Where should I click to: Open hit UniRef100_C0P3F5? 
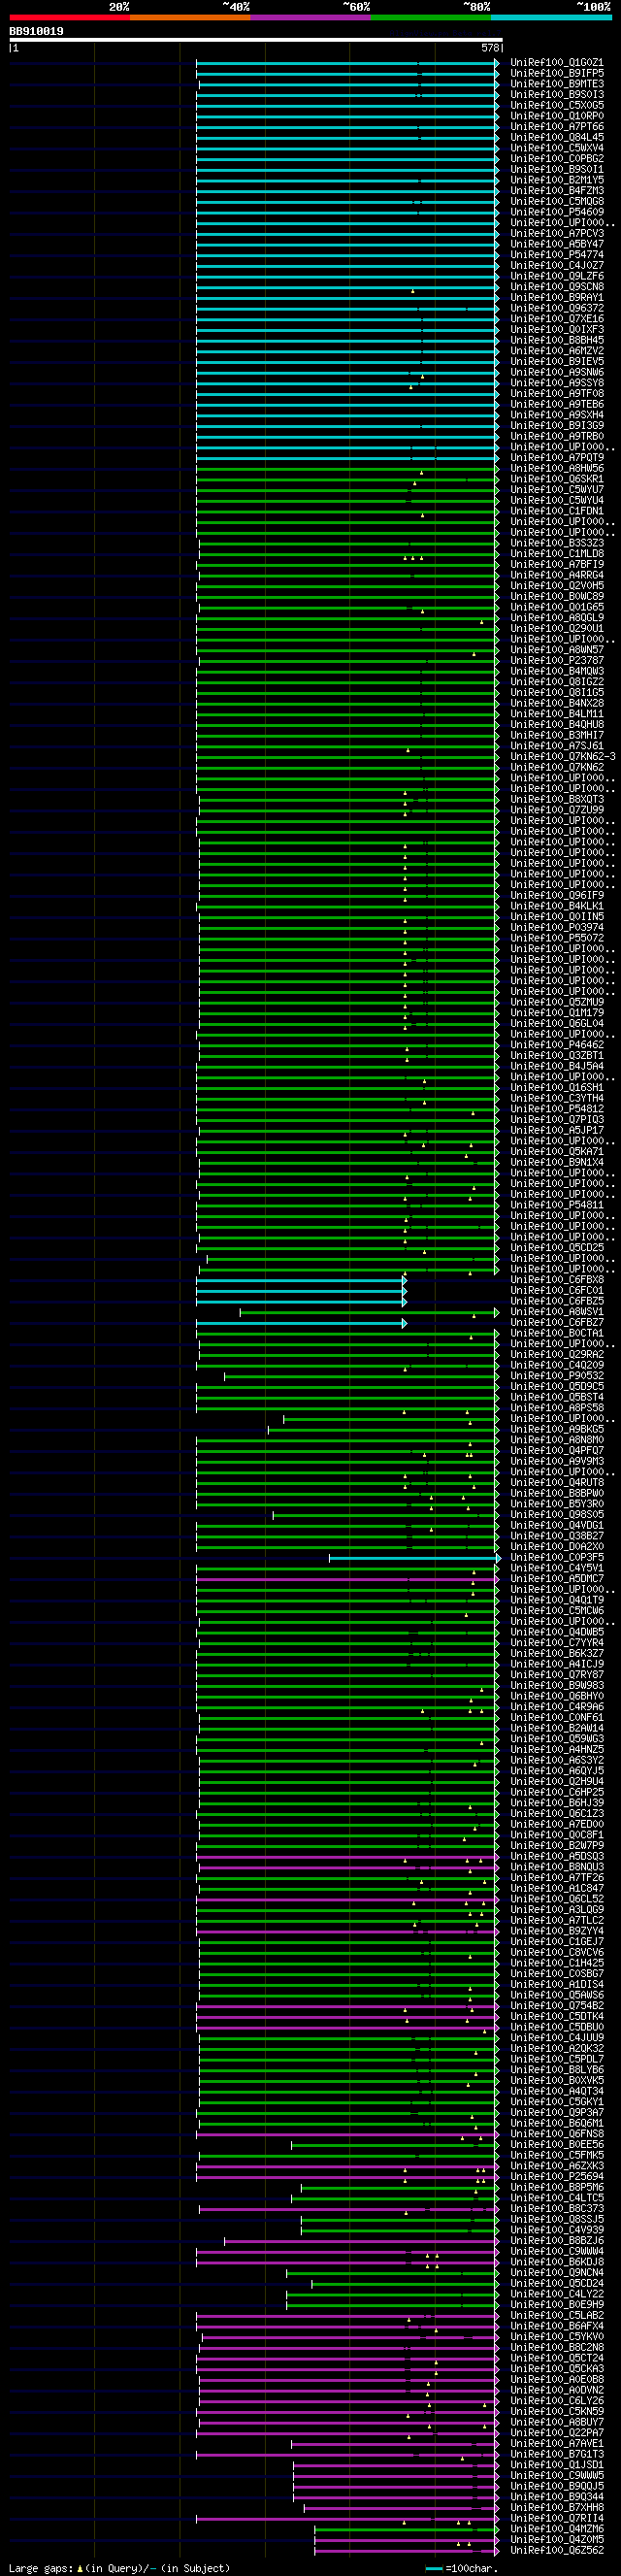click(x=557, y=1557)
